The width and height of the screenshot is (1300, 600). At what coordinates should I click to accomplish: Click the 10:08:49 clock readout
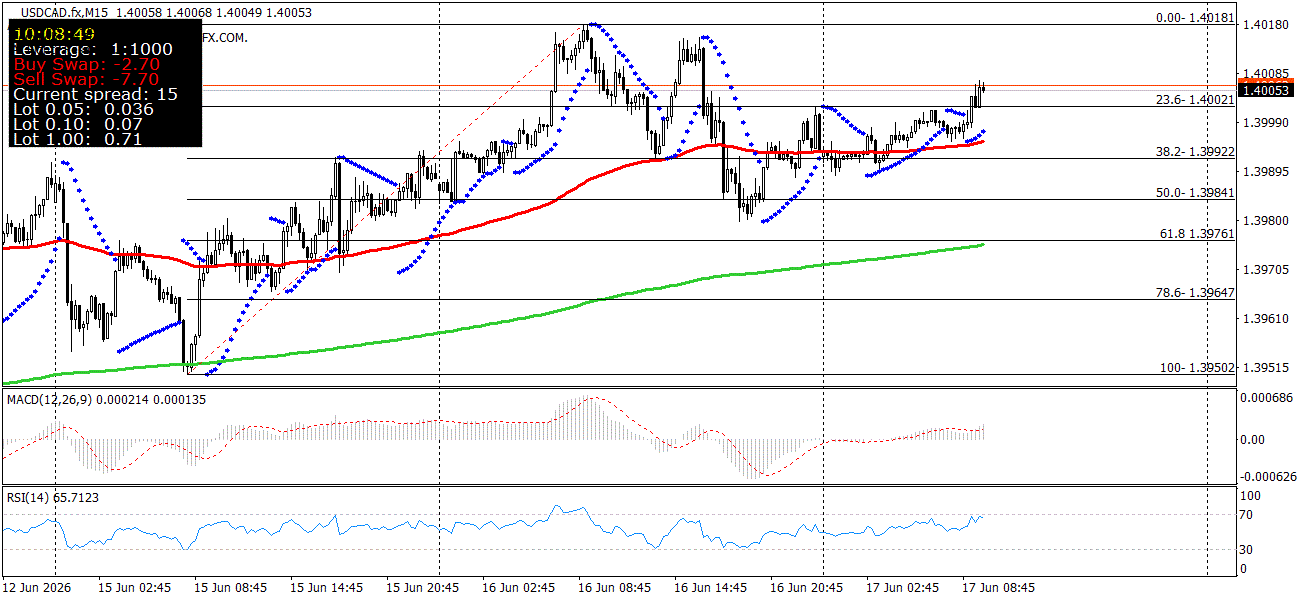coord(53,33)
